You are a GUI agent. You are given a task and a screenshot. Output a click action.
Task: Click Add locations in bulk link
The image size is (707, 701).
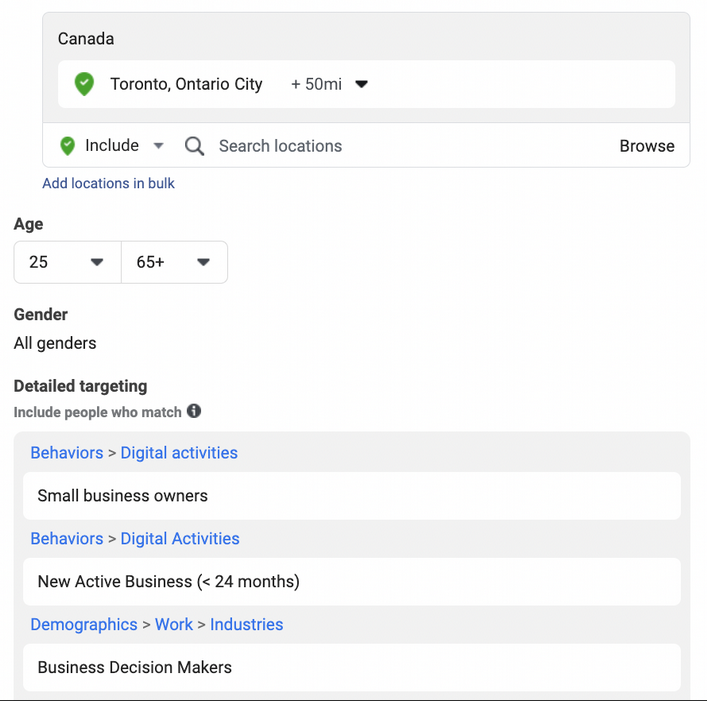(108, 183)
